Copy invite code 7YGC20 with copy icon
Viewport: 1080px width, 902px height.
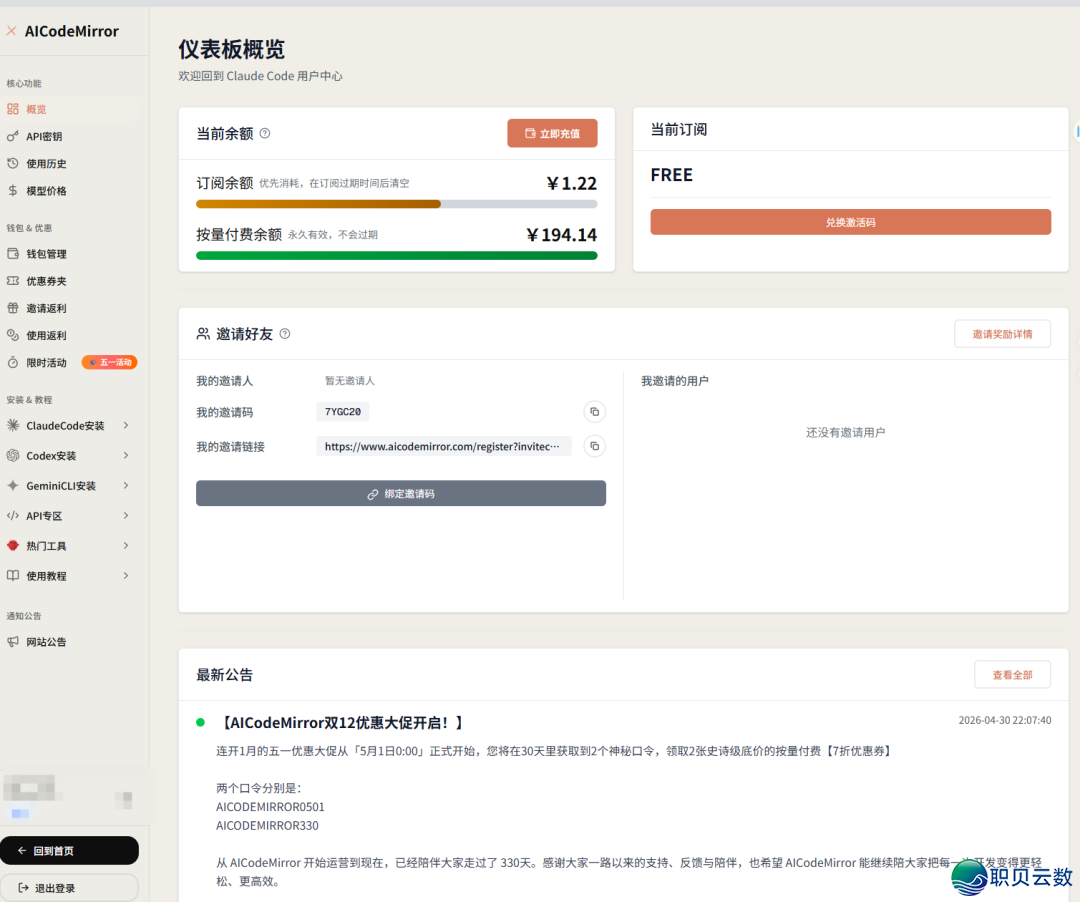594,412
